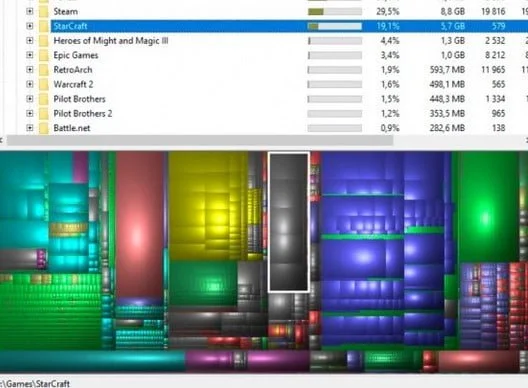This screenshot has height=388, width=528.
Task: Click the tall pink treemap block
Action: (139, 224)
